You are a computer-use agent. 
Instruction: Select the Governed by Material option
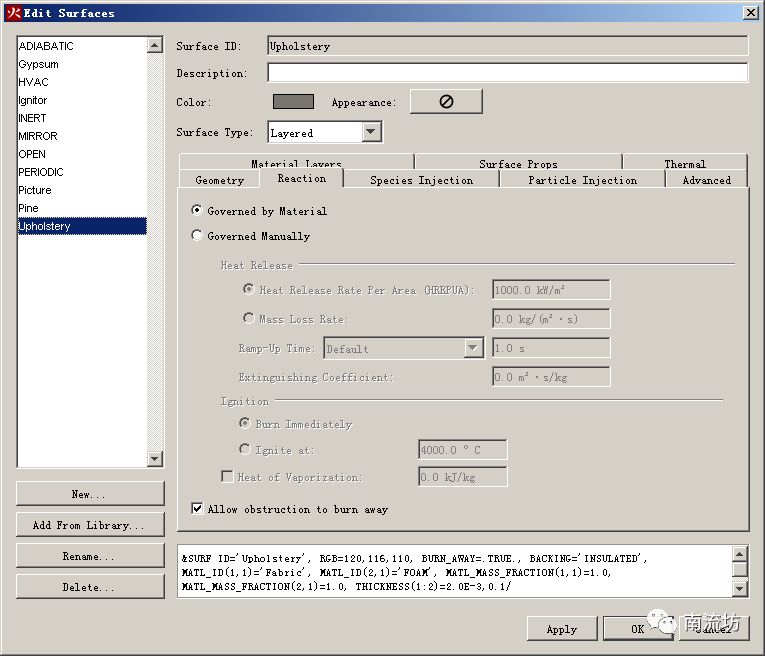tap(197, 211)
